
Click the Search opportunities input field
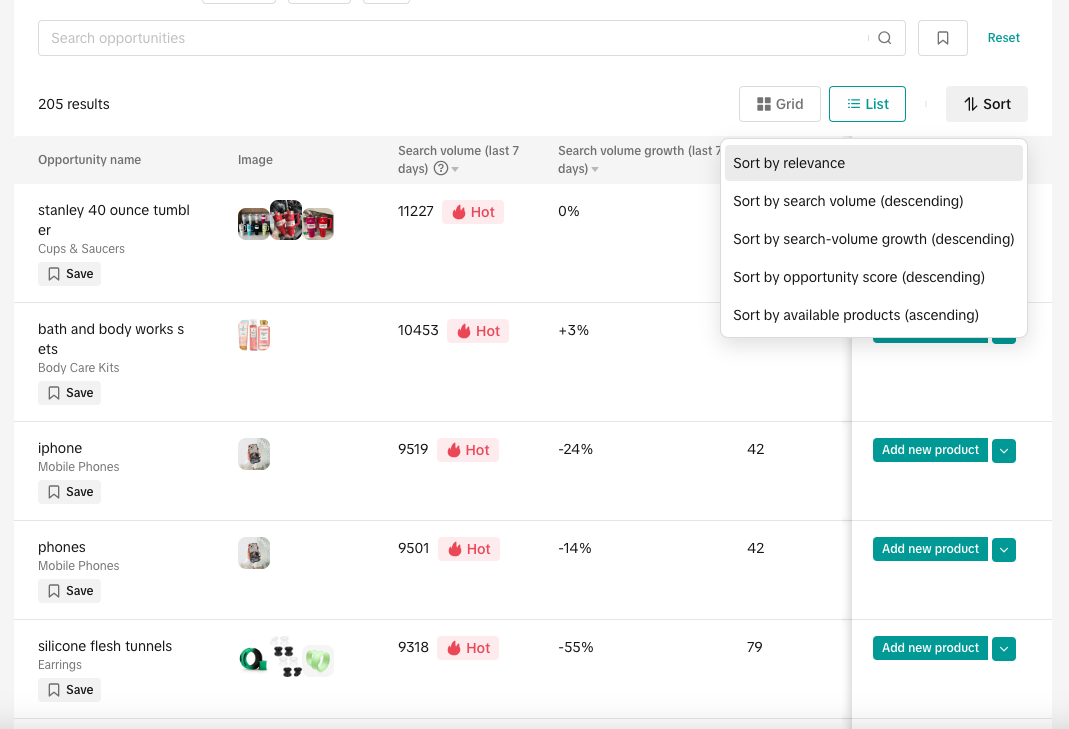(450, 38)
